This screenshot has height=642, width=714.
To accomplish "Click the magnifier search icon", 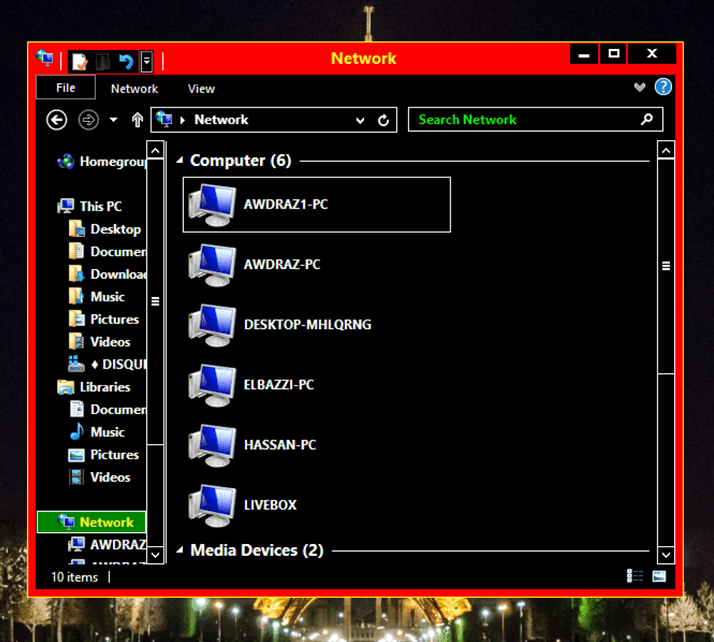I will pos(647,120).
